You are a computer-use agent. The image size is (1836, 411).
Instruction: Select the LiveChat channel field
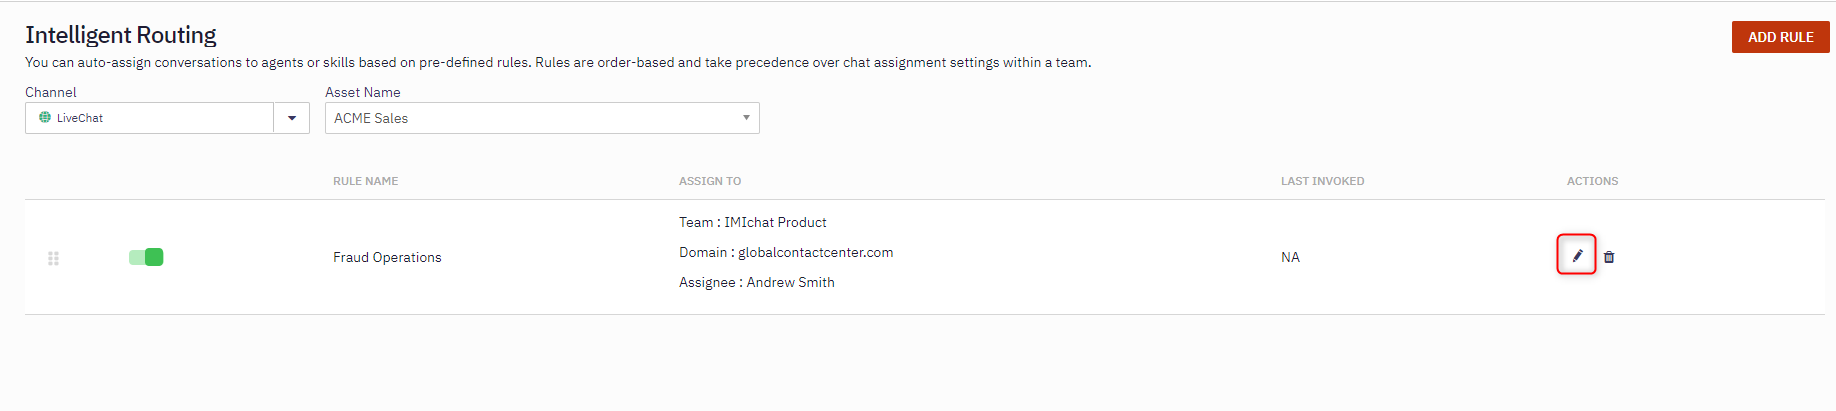tap(149, 118)
